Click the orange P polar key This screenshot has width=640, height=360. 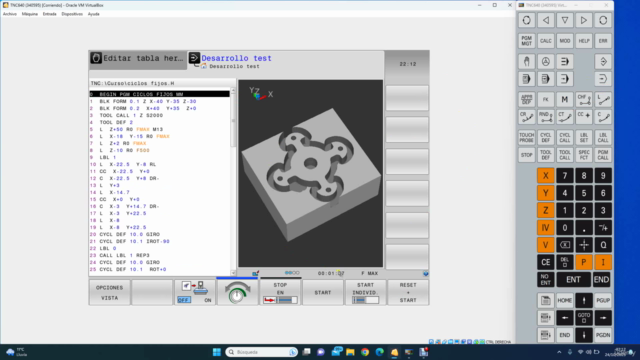click(584, 262)
